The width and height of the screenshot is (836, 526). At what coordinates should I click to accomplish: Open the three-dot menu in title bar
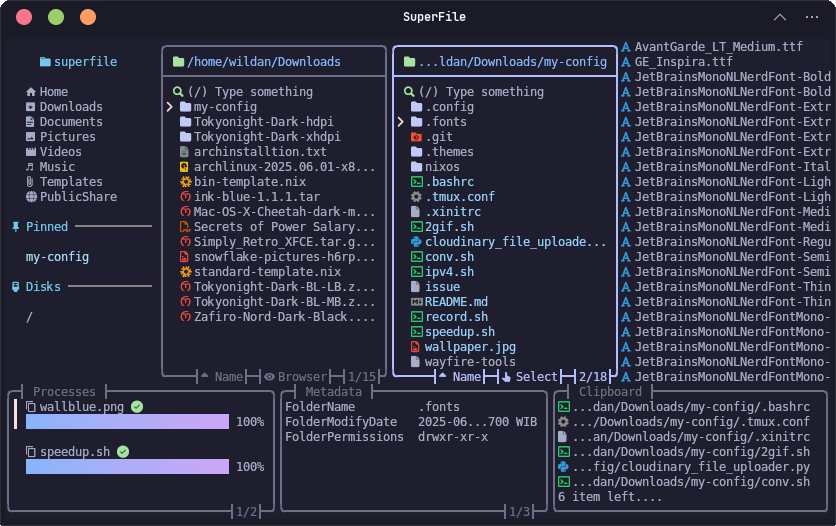(x=811, y=17)
